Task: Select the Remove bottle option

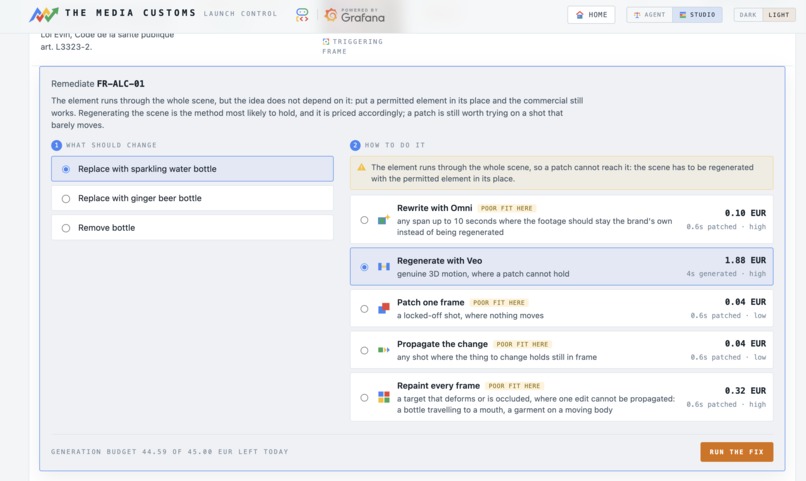Action: click(192, 228)
